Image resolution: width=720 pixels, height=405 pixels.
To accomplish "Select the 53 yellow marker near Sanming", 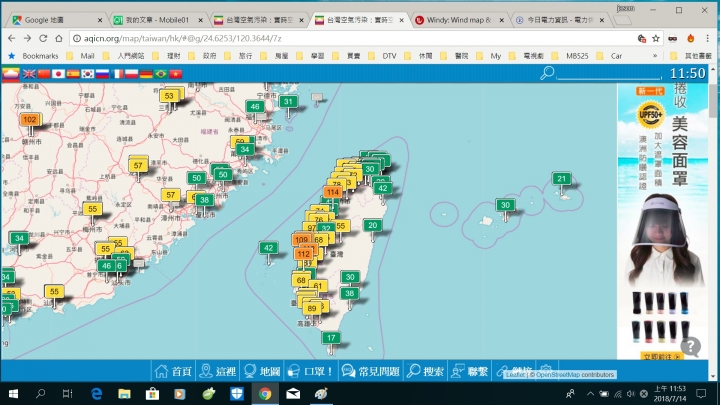I will (169, 96).
